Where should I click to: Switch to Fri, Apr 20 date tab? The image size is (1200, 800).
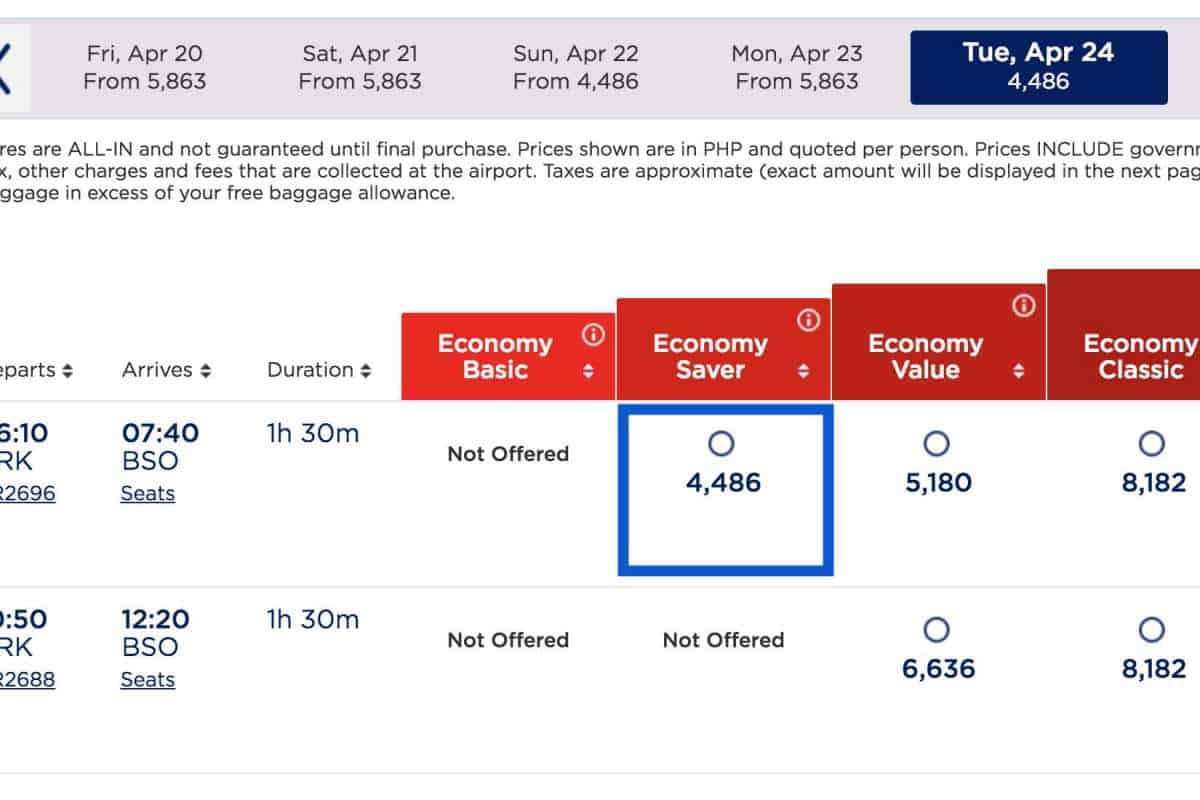[145, 67]
